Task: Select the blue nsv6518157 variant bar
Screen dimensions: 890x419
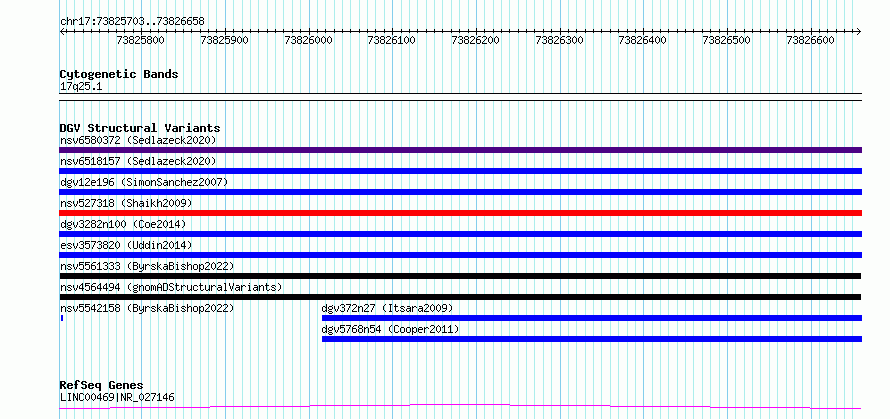Action: (460, 171)
